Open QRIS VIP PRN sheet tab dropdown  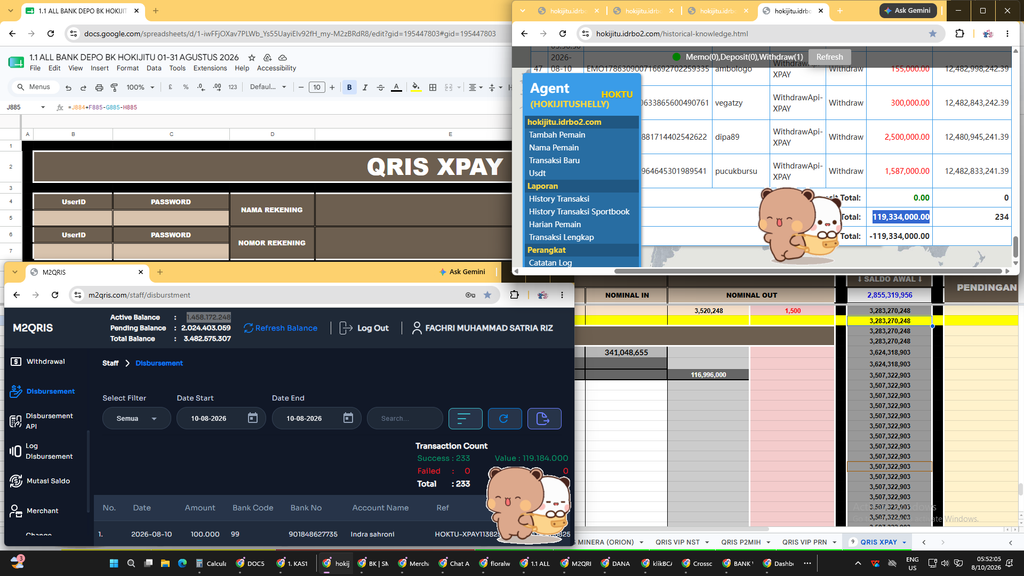pos(834,542)
